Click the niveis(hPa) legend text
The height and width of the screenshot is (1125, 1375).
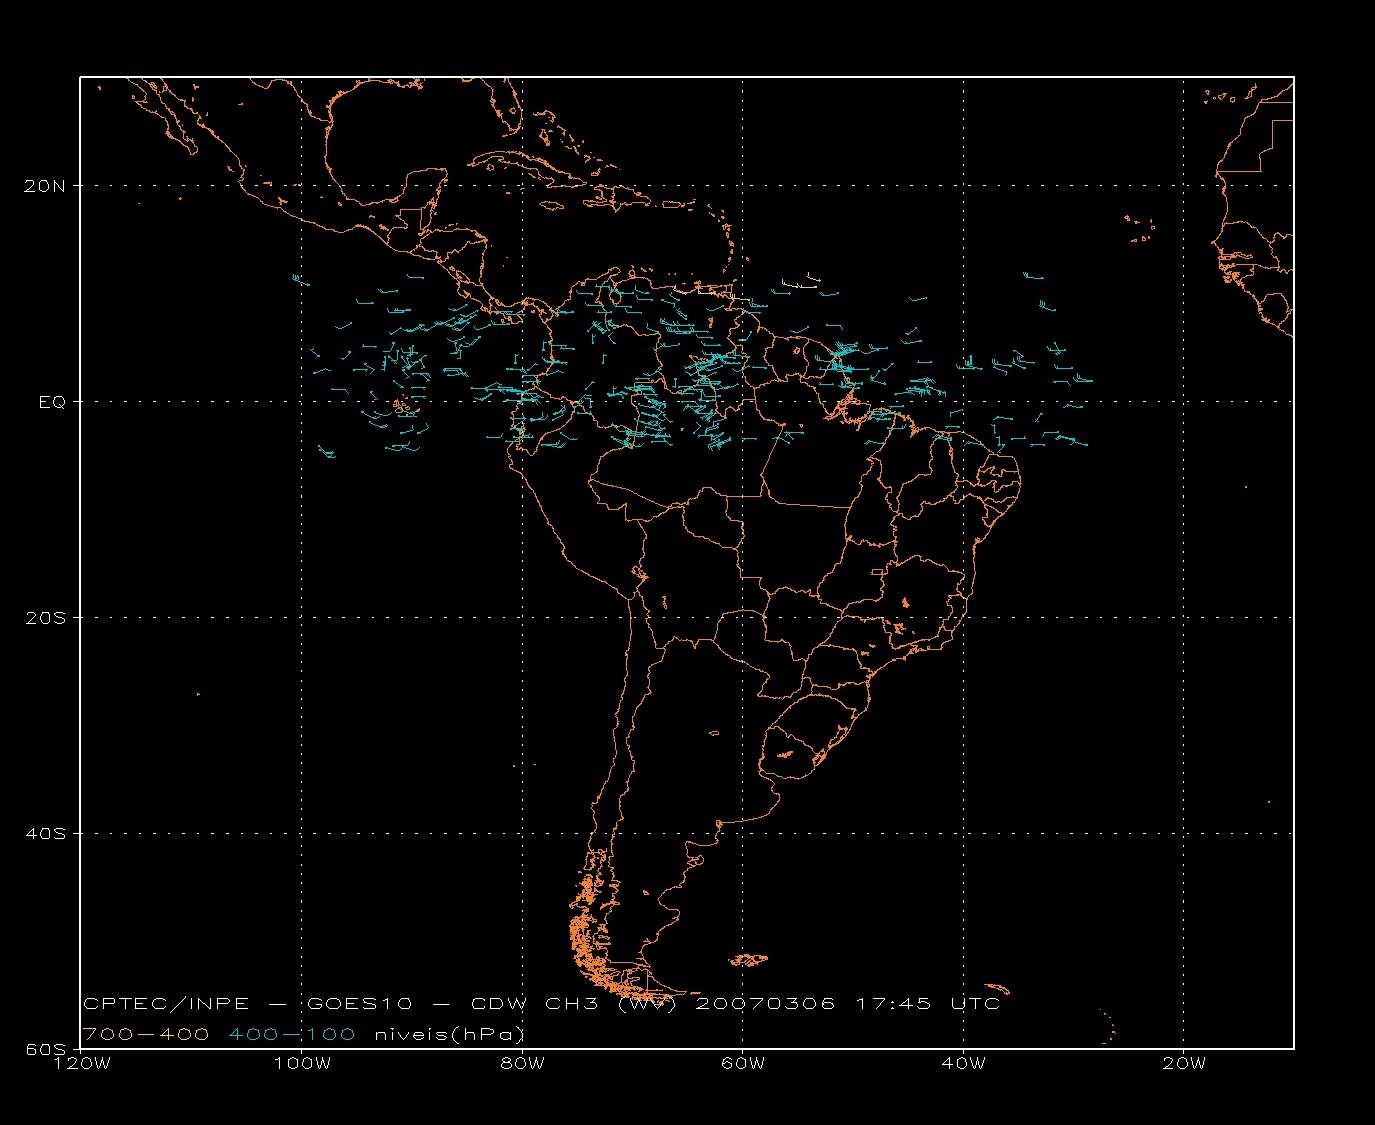click(449, 1034)
